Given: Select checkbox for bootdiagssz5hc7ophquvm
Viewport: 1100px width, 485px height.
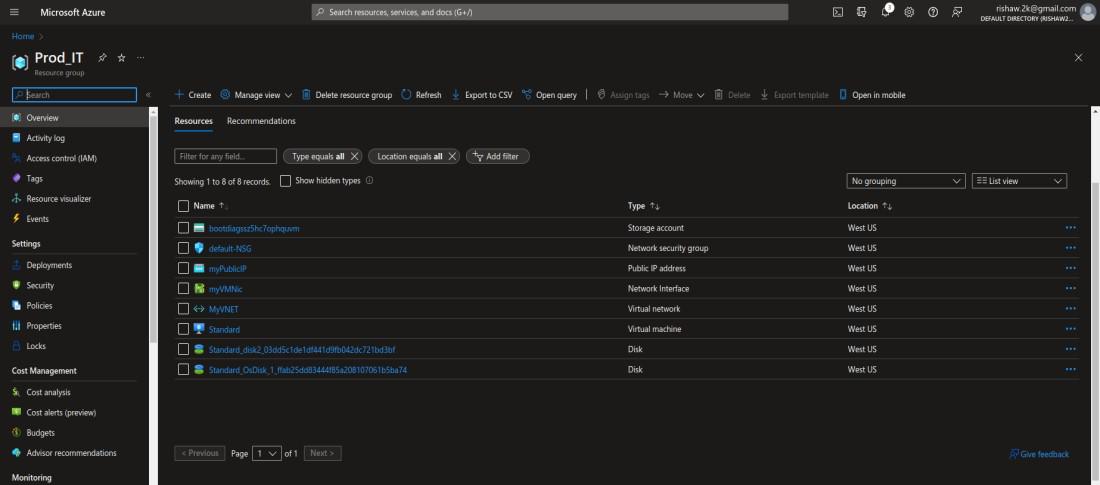Looking at the screenshot, I should (x=184, y=228).
